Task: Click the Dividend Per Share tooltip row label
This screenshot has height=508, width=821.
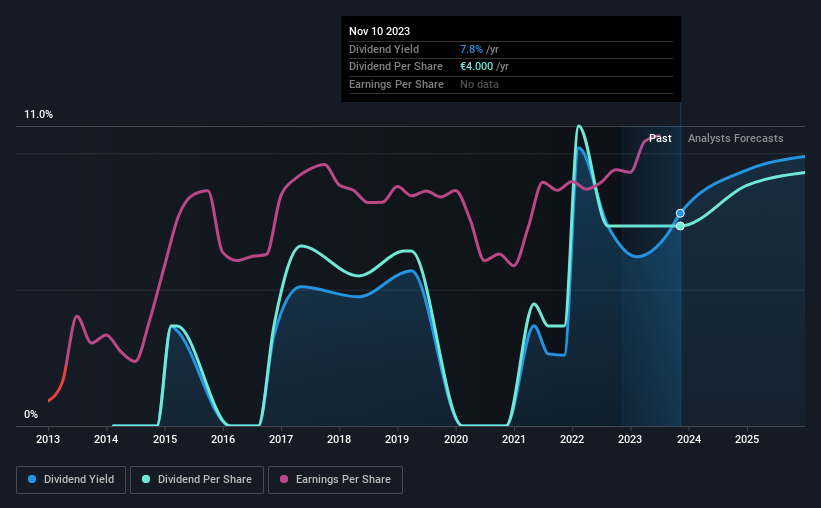Action: click(396, 67)
